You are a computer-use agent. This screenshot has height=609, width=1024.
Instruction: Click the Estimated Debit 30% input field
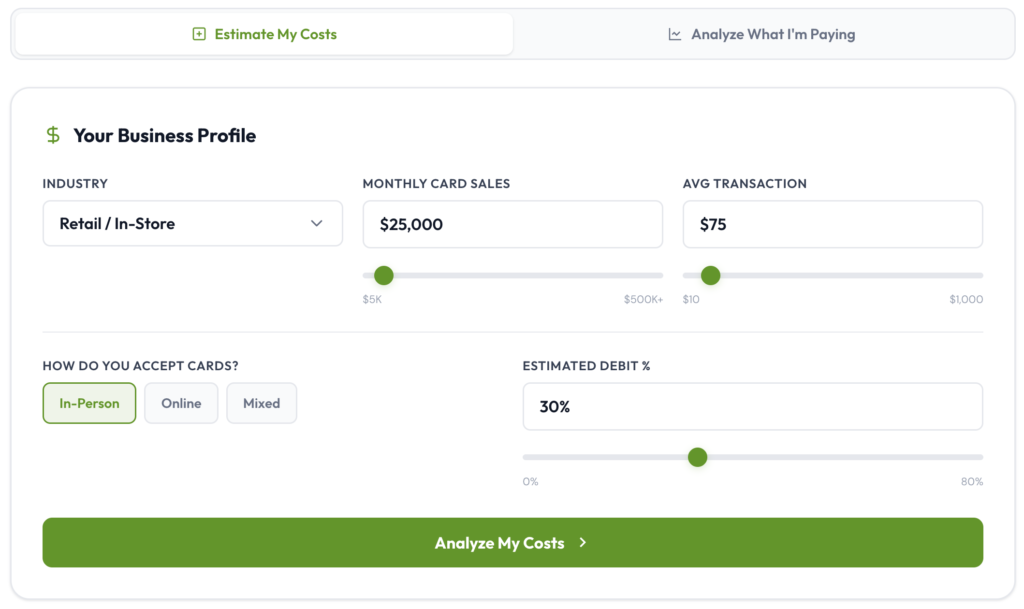point(752,407)
